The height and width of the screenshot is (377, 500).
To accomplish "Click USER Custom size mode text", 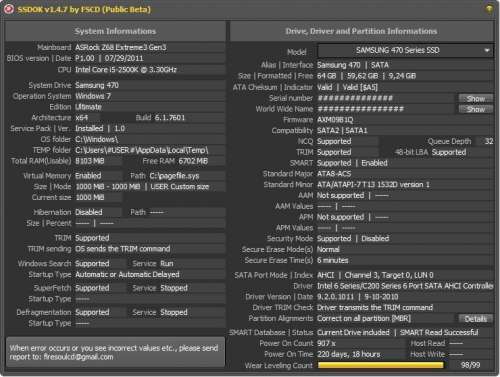I will coord(180,187).
